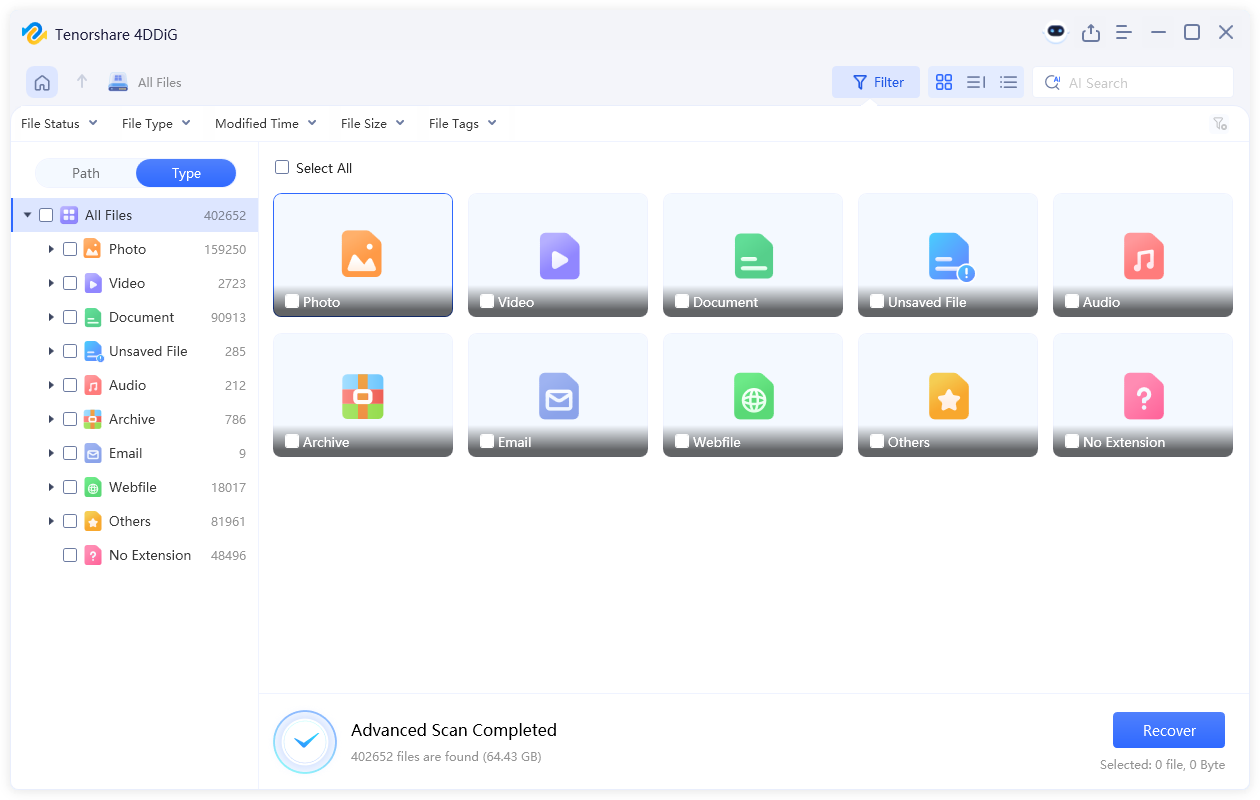
Task: Click the Home navigation icon
Action: point(41,81)
